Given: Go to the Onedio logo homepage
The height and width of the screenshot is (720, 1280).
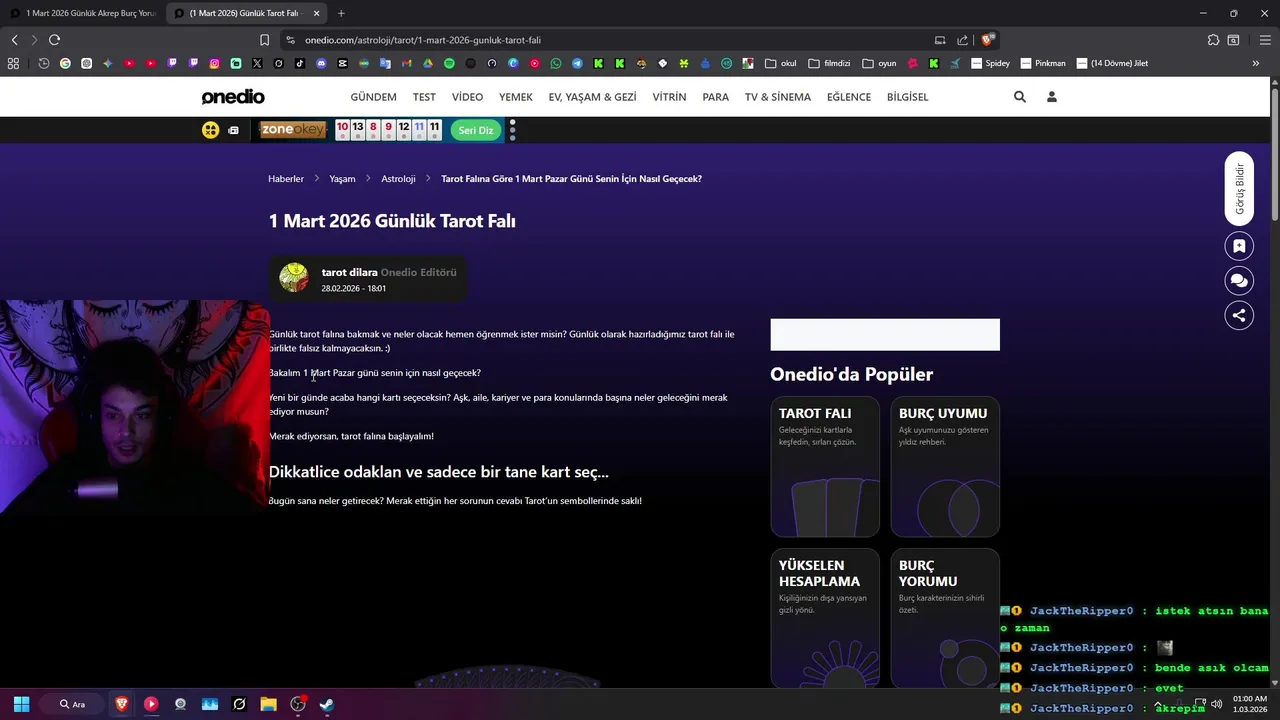Looking at the screenshot, I should click(233, 97).
